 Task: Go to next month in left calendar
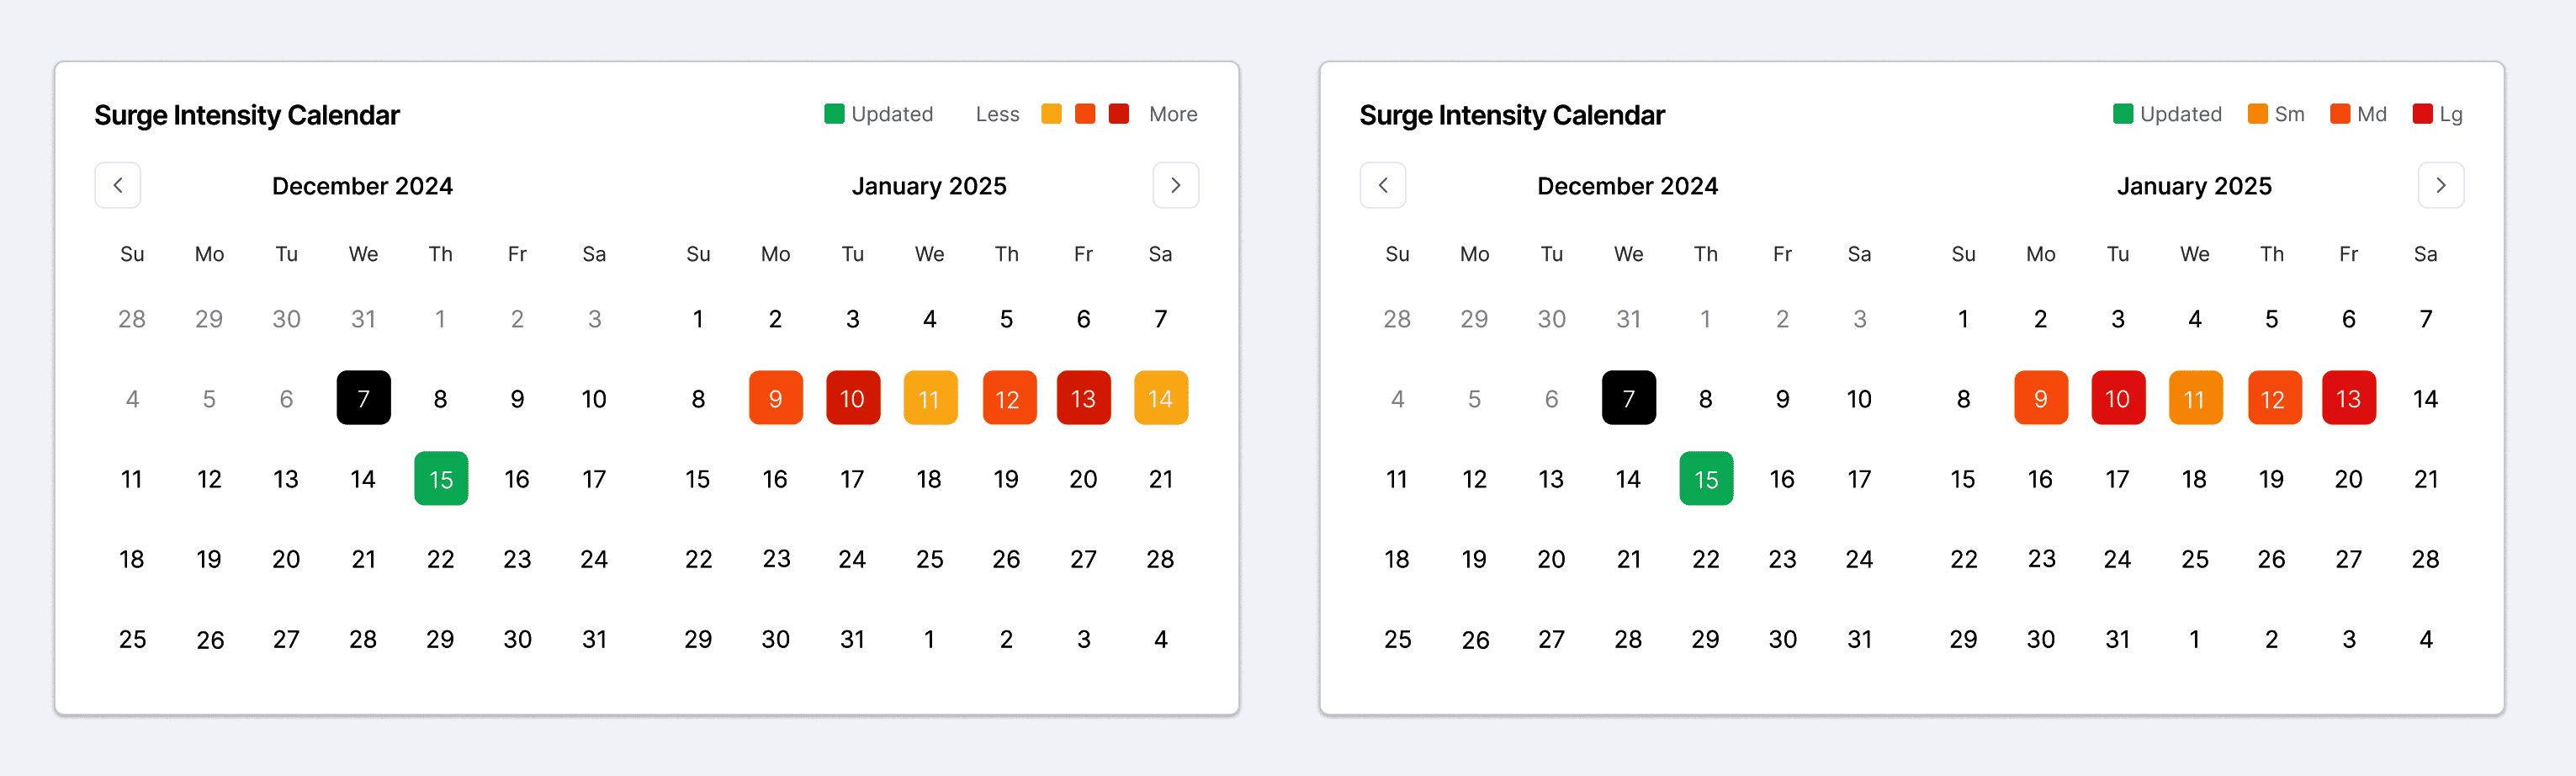point(1175,185)
